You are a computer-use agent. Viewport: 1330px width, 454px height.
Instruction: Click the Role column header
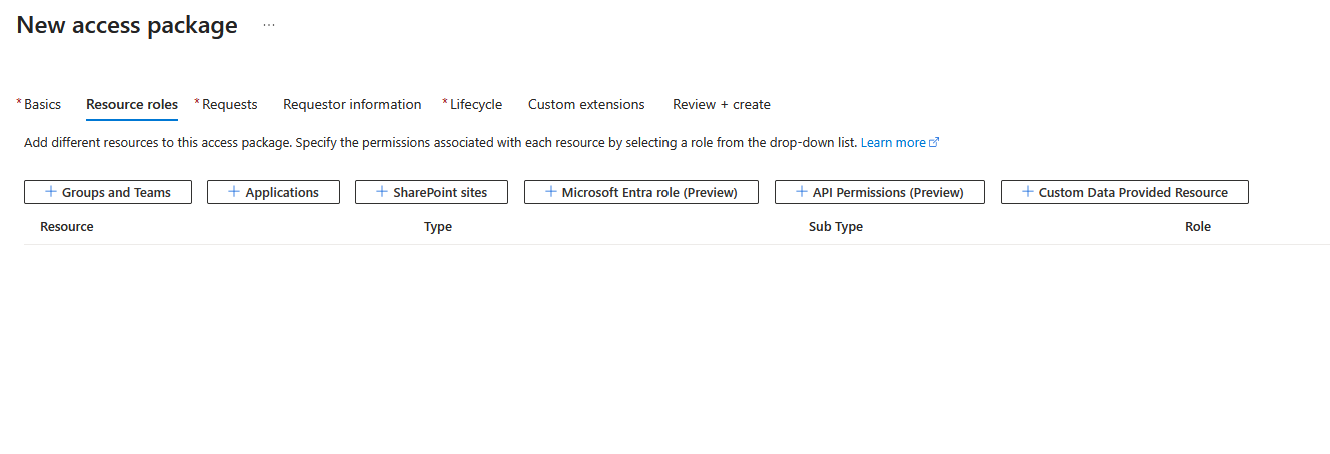coord(1197,227)
